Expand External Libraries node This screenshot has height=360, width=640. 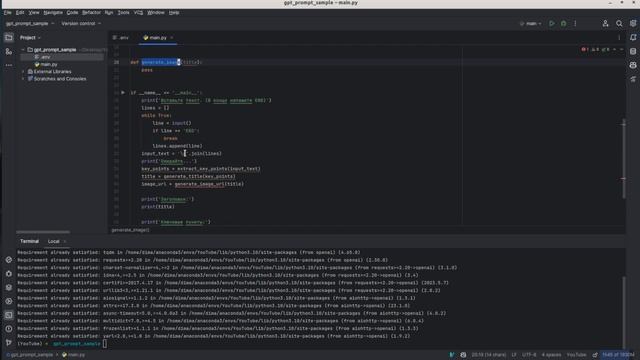coord(23,71)
